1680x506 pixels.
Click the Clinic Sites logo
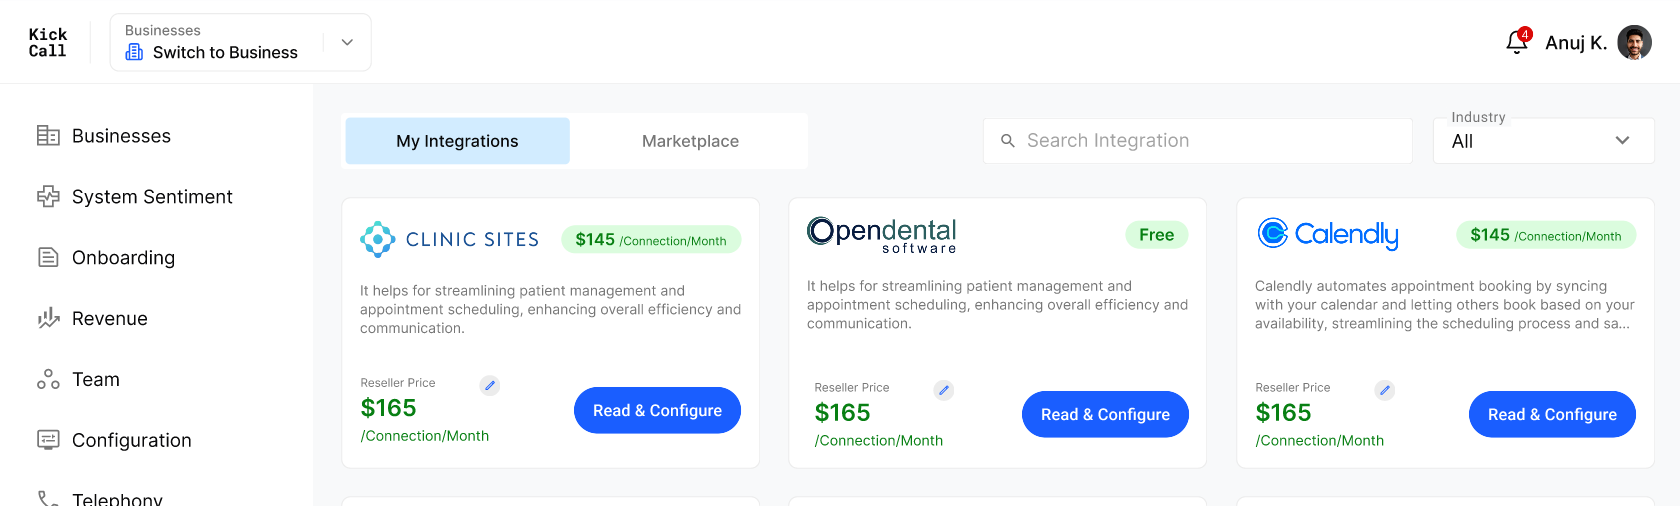click(450, 239)
